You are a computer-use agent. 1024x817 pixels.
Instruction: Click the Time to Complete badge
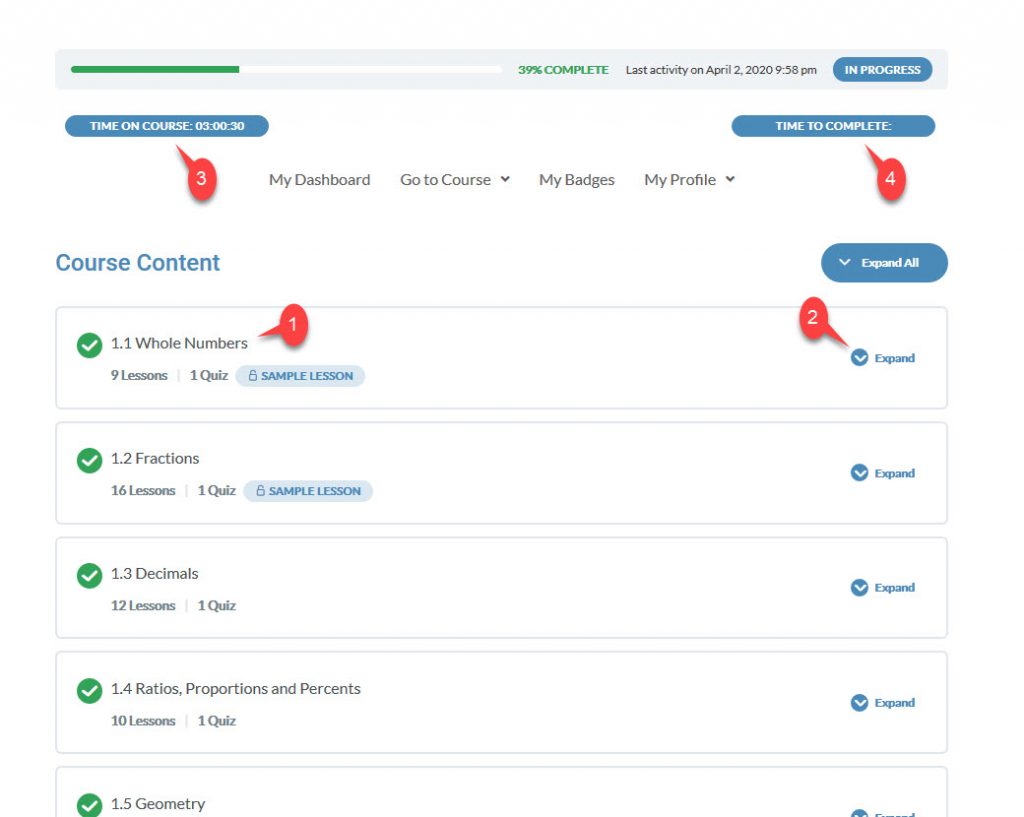click(x=833, y=126)
